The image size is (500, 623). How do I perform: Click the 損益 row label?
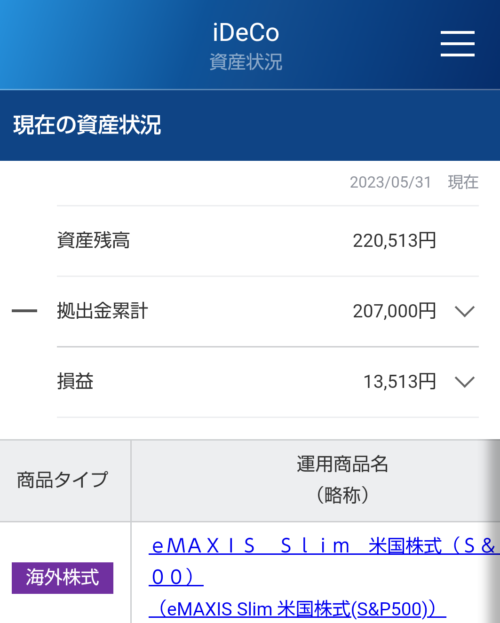[x=75, y=381]
